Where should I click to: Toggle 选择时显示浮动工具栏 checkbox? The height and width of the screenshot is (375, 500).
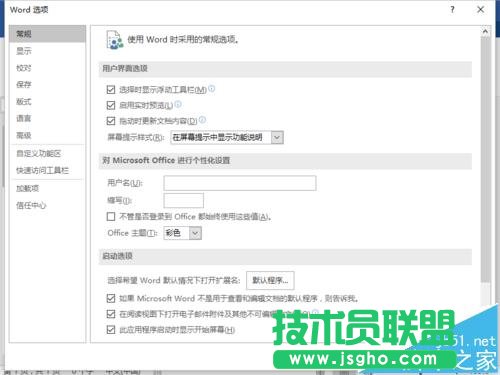coord(111,90)
